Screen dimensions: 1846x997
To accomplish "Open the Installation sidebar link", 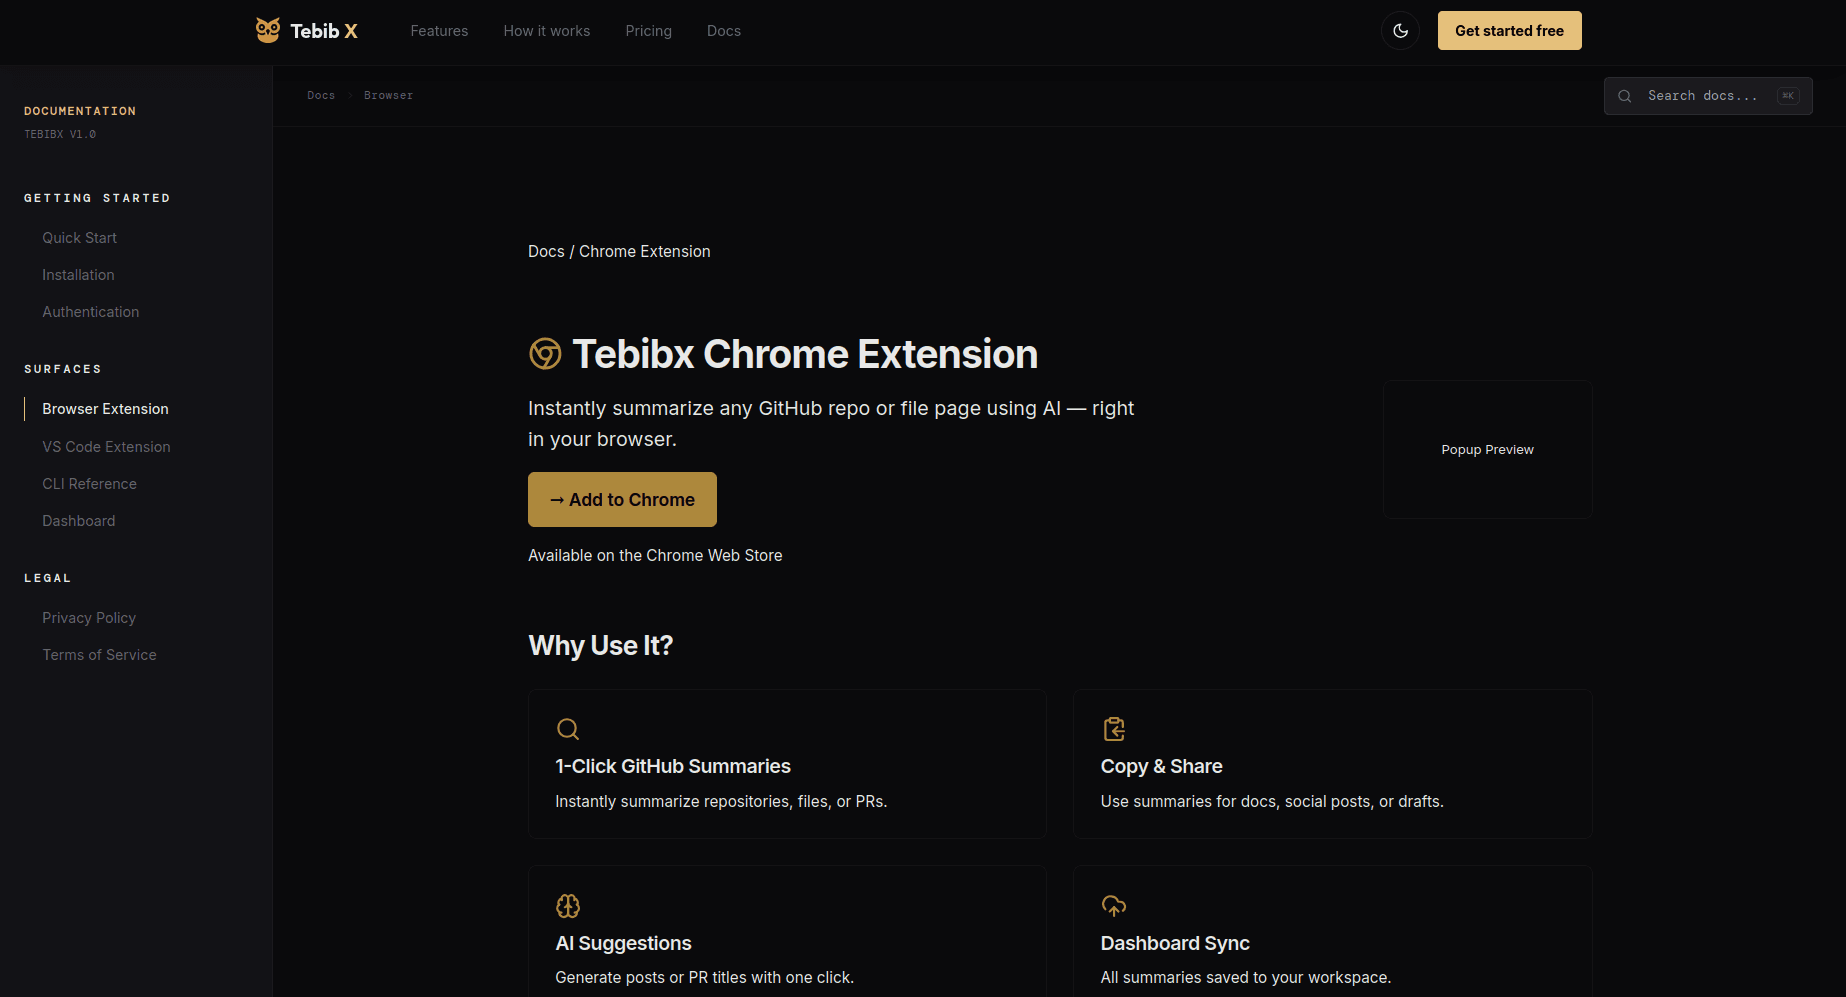I will click(x=78, y=275).
